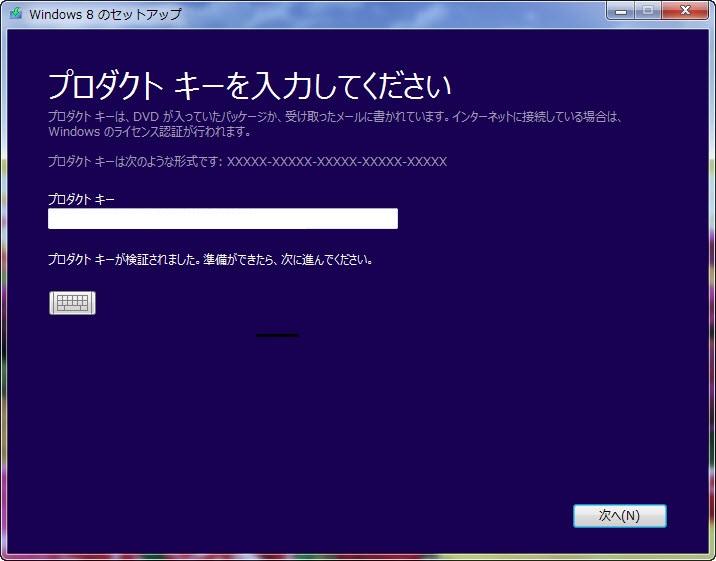The image size is (716, 561).
Task: Click the format example XXXXX-XXXXX-XXXXX-XXXXX-XXXXX text
Action: (337, 162)
